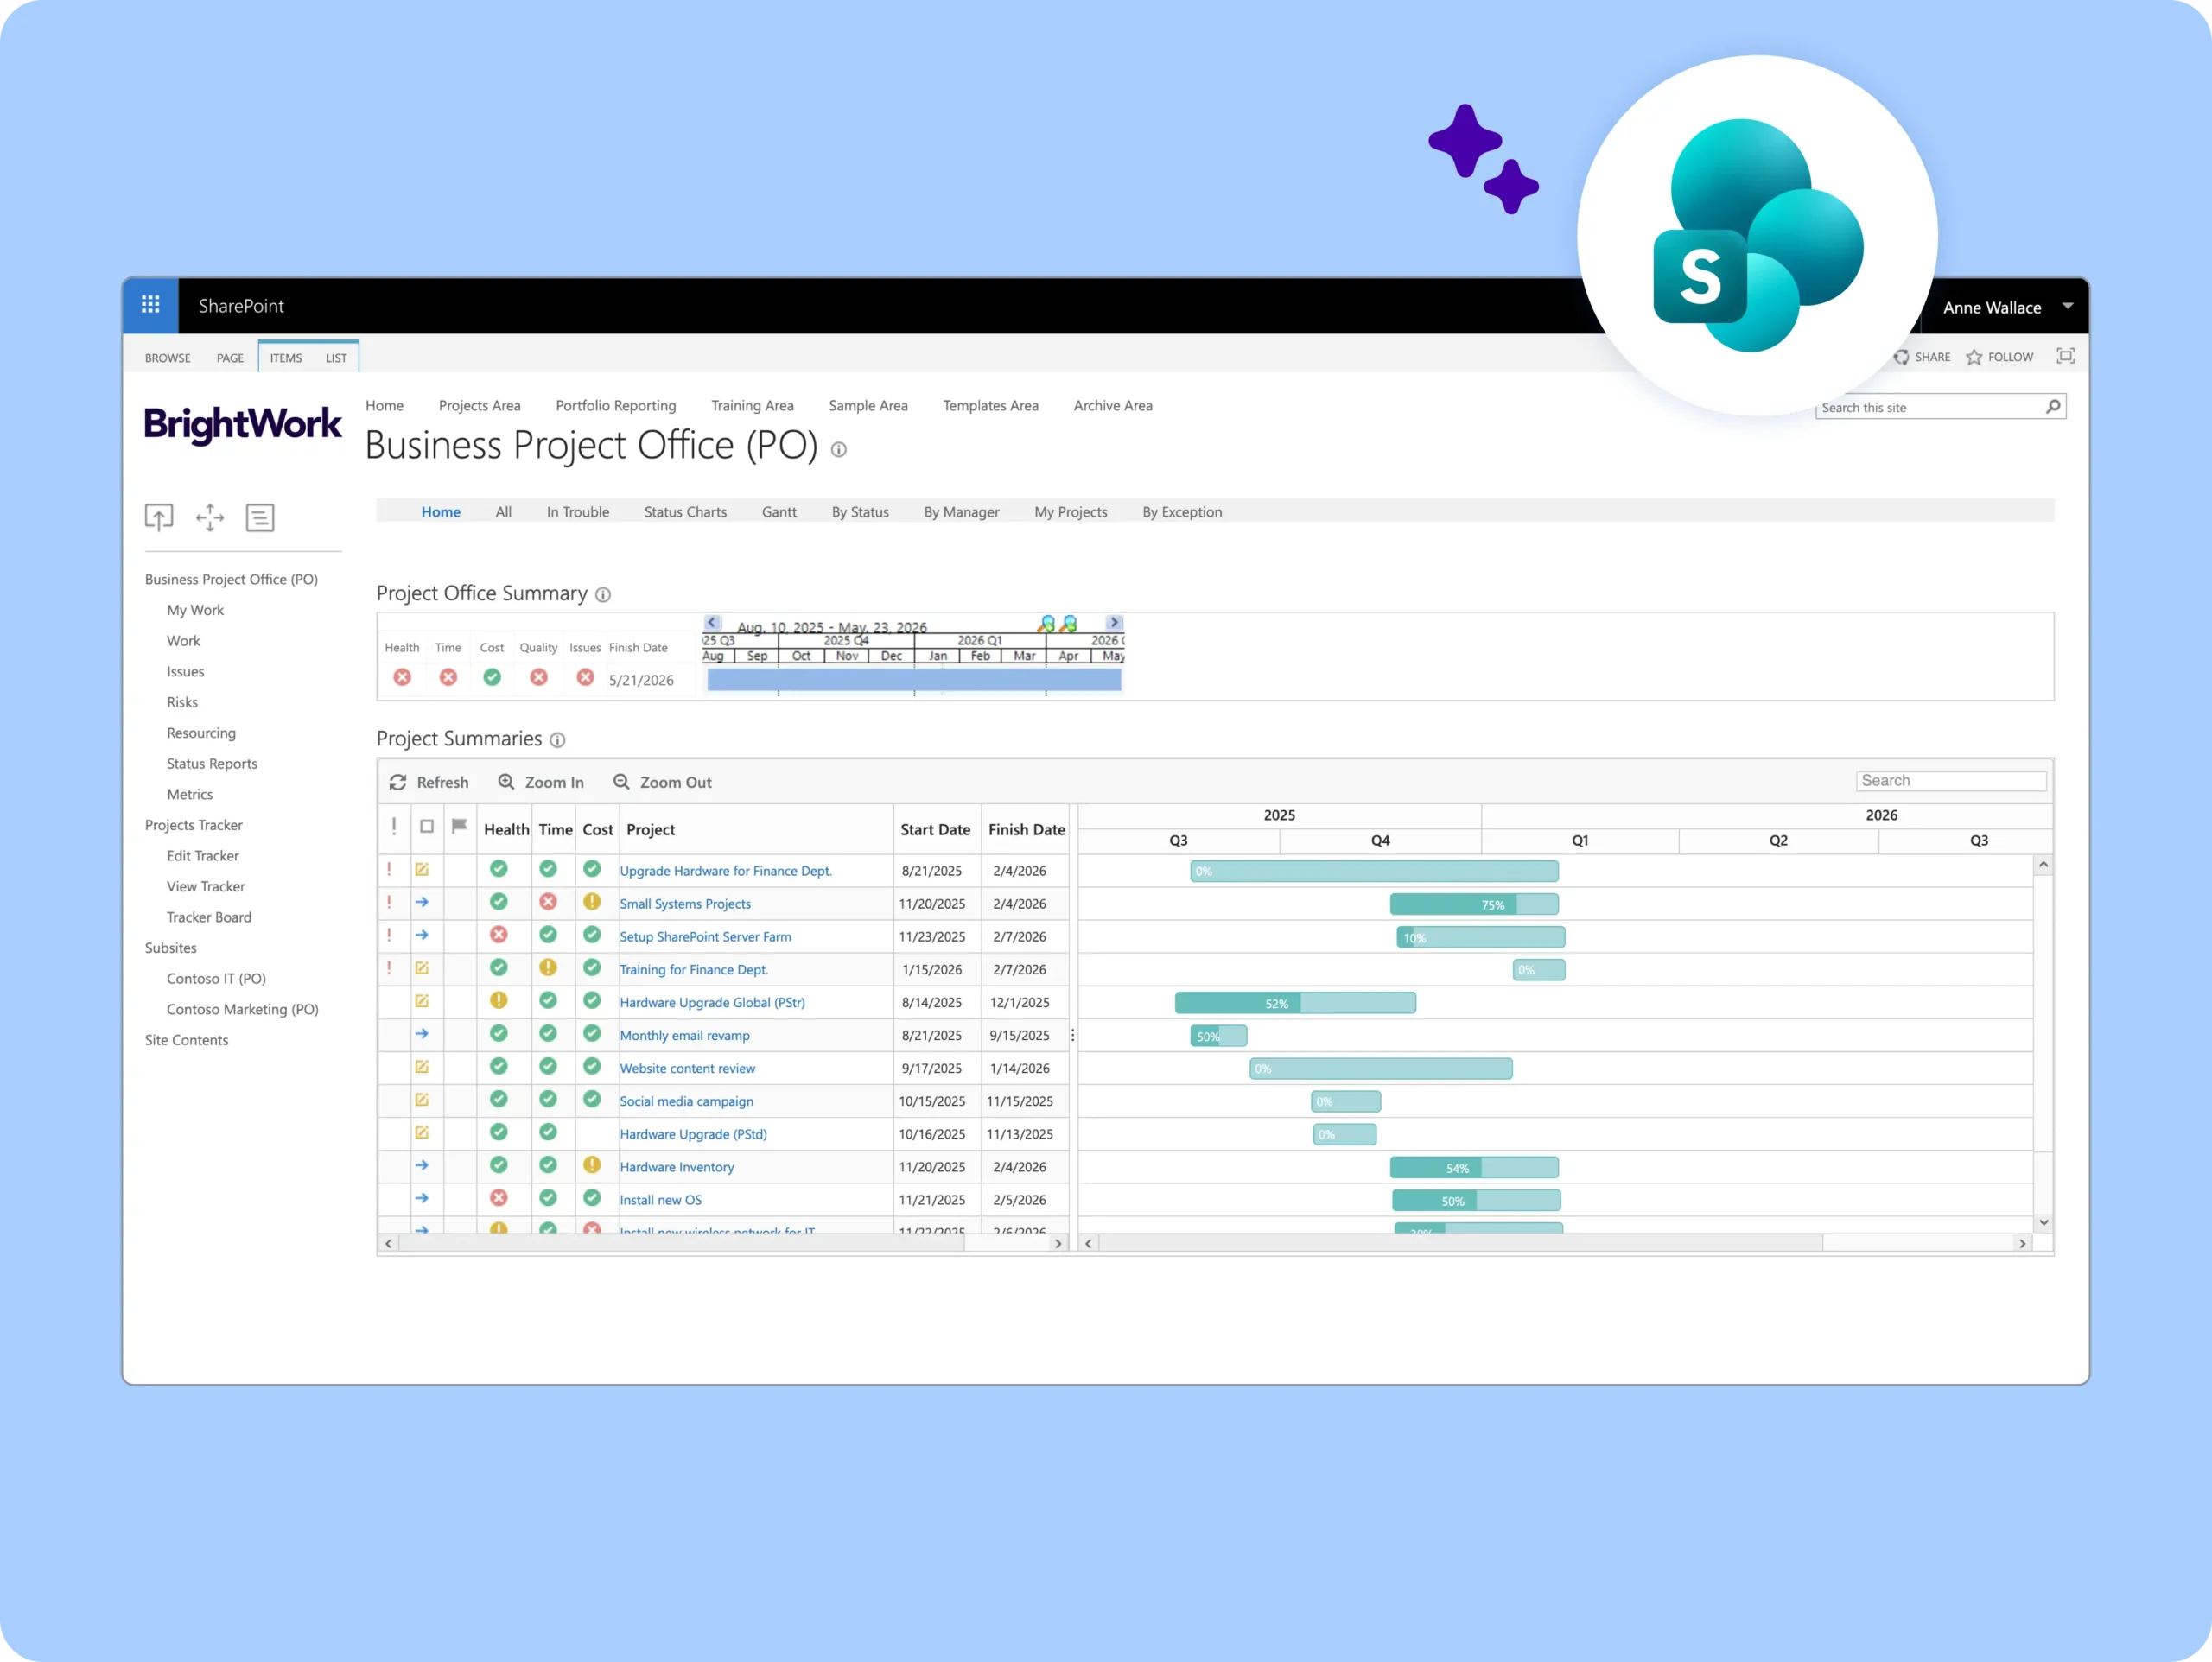Go to Tracker Board in sidebar

209,917
